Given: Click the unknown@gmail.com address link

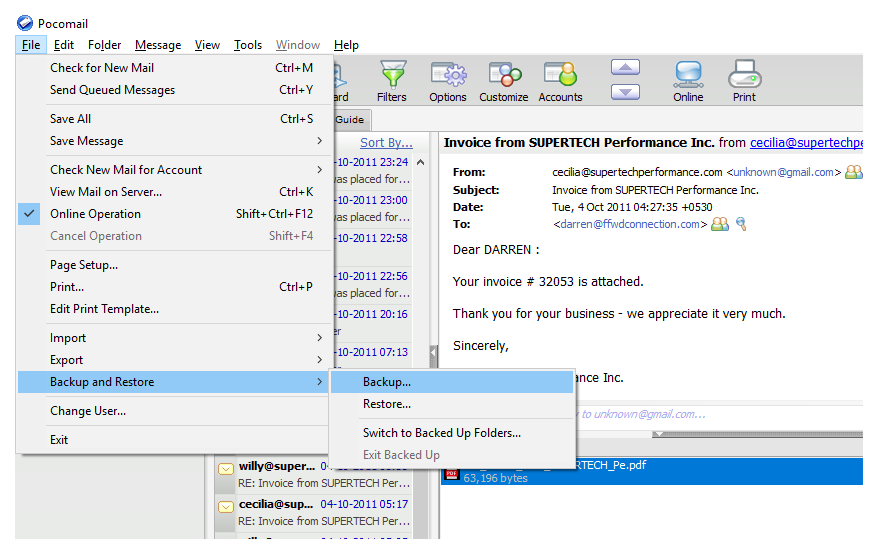Looking at the screenshot, I should (783, 172).
